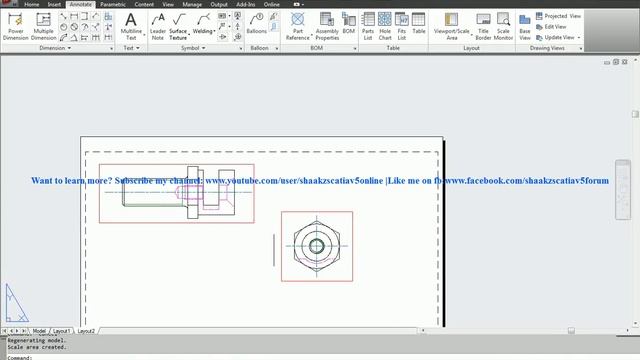
Task: Click the command line input field
Action: (x=322, y=358)
